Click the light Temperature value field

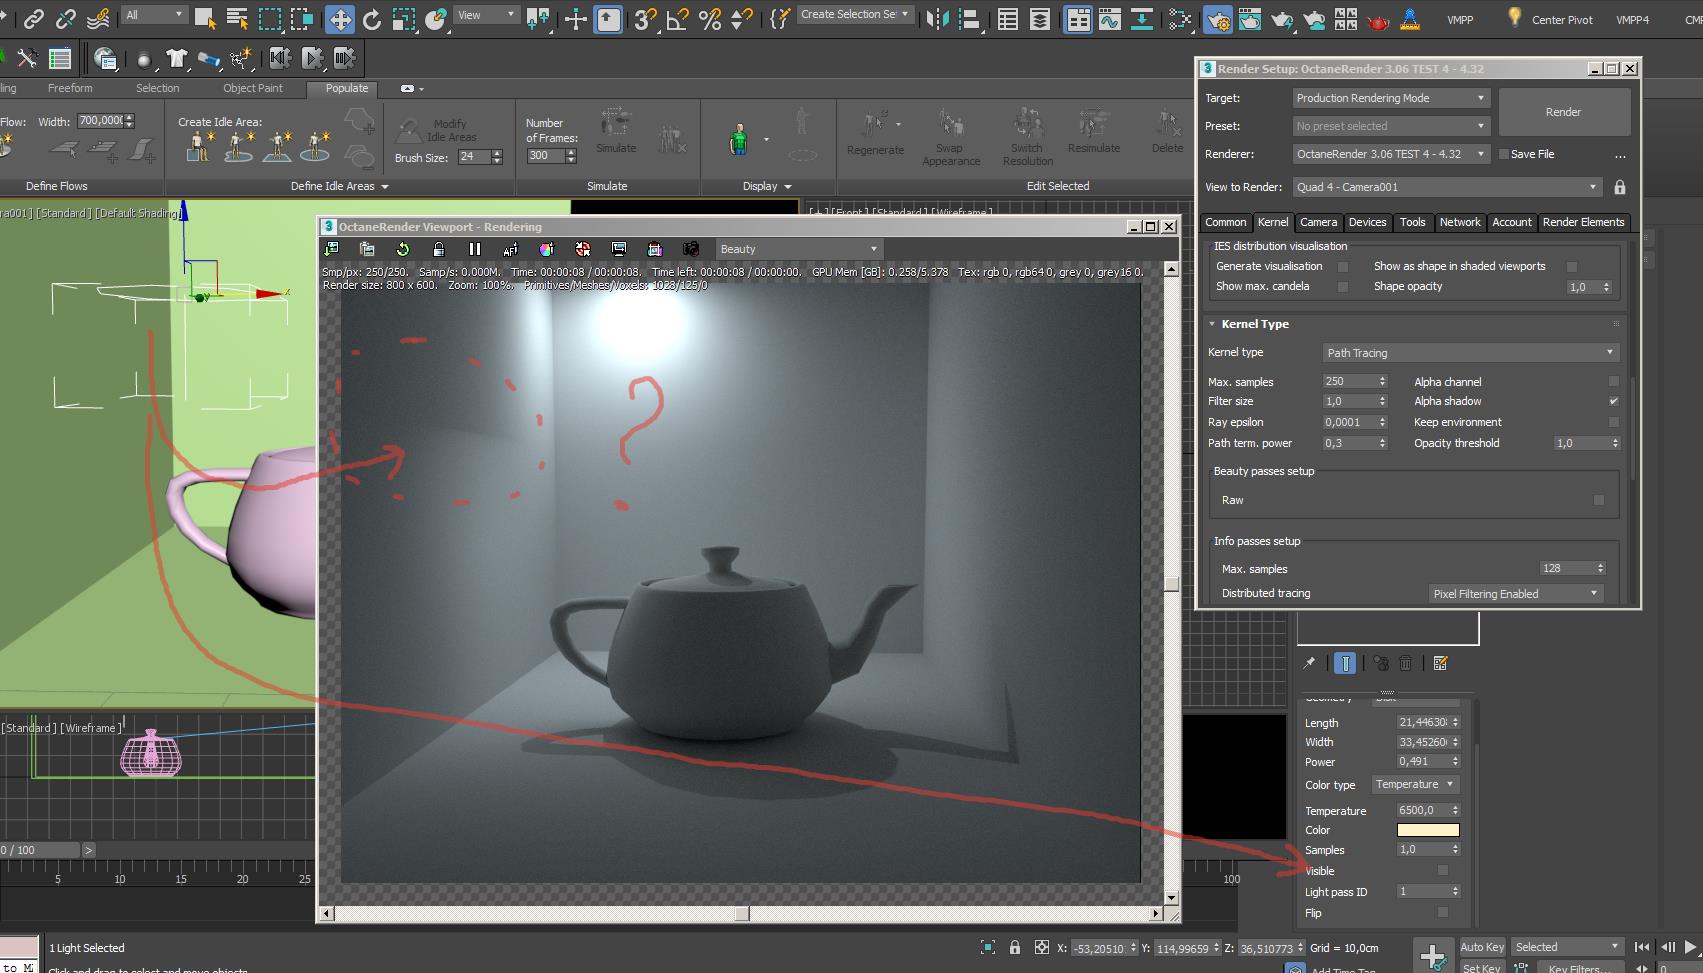tap(1428, 810)
